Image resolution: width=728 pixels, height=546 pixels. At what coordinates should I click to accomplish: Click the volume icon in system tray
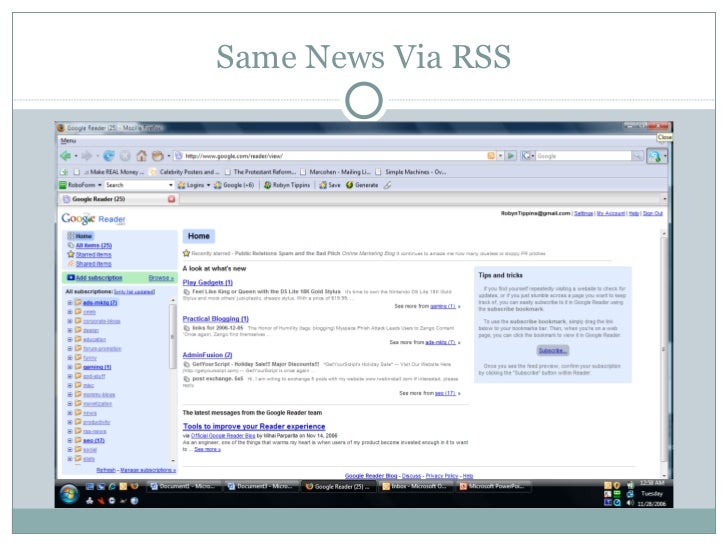tap(630, 503)
